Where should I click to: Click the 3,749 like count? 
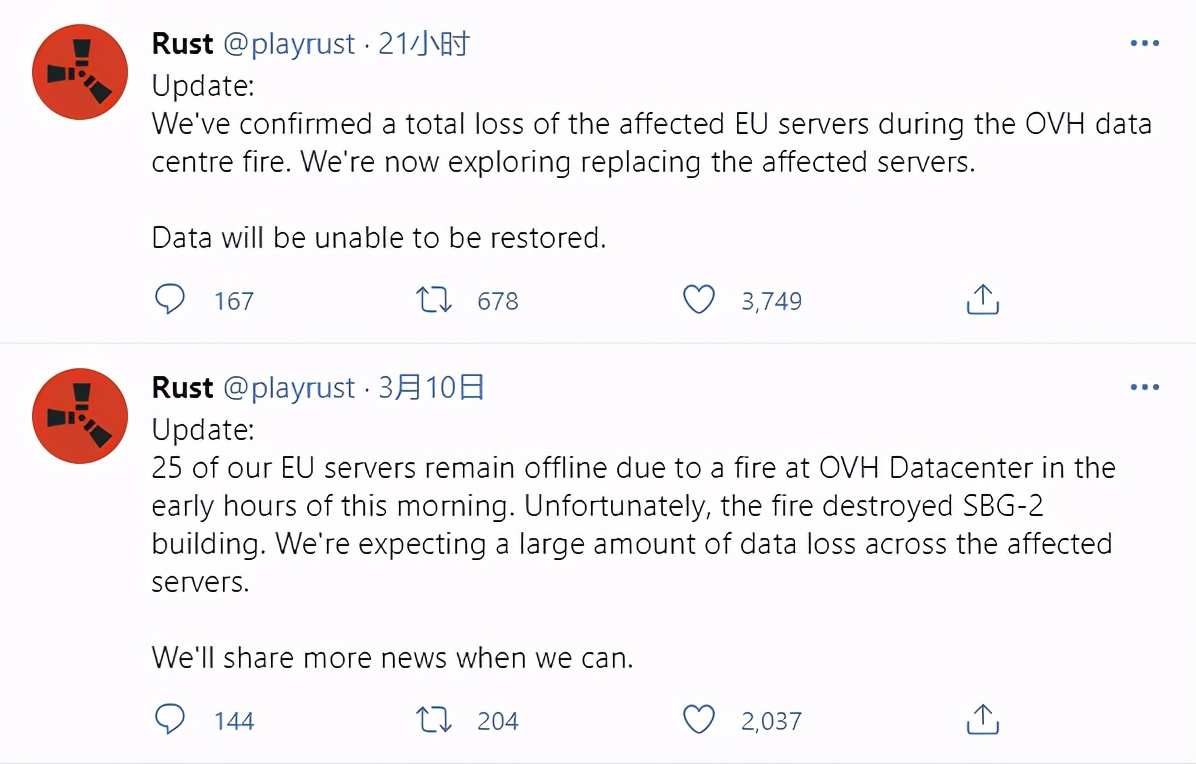point(770,299)
